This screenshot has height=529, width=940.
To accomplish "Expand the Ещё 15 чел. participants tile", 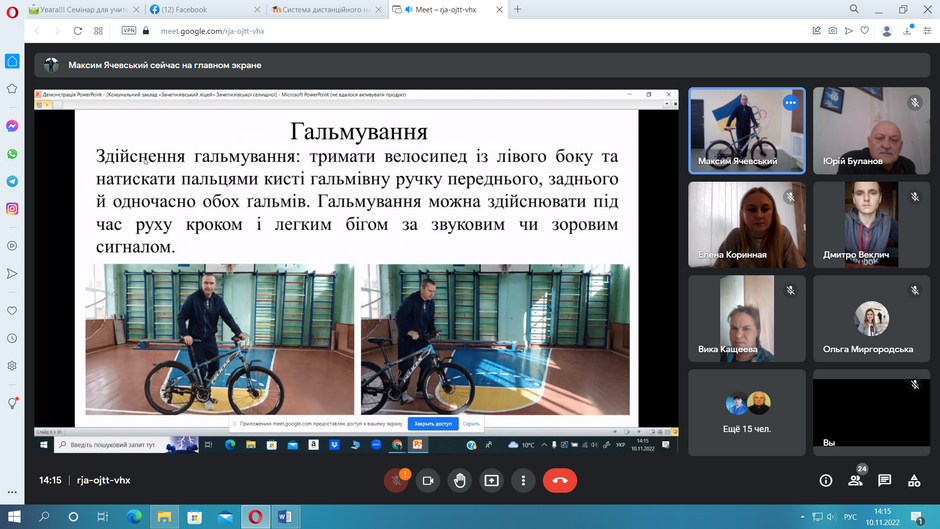I will [747, 413].
